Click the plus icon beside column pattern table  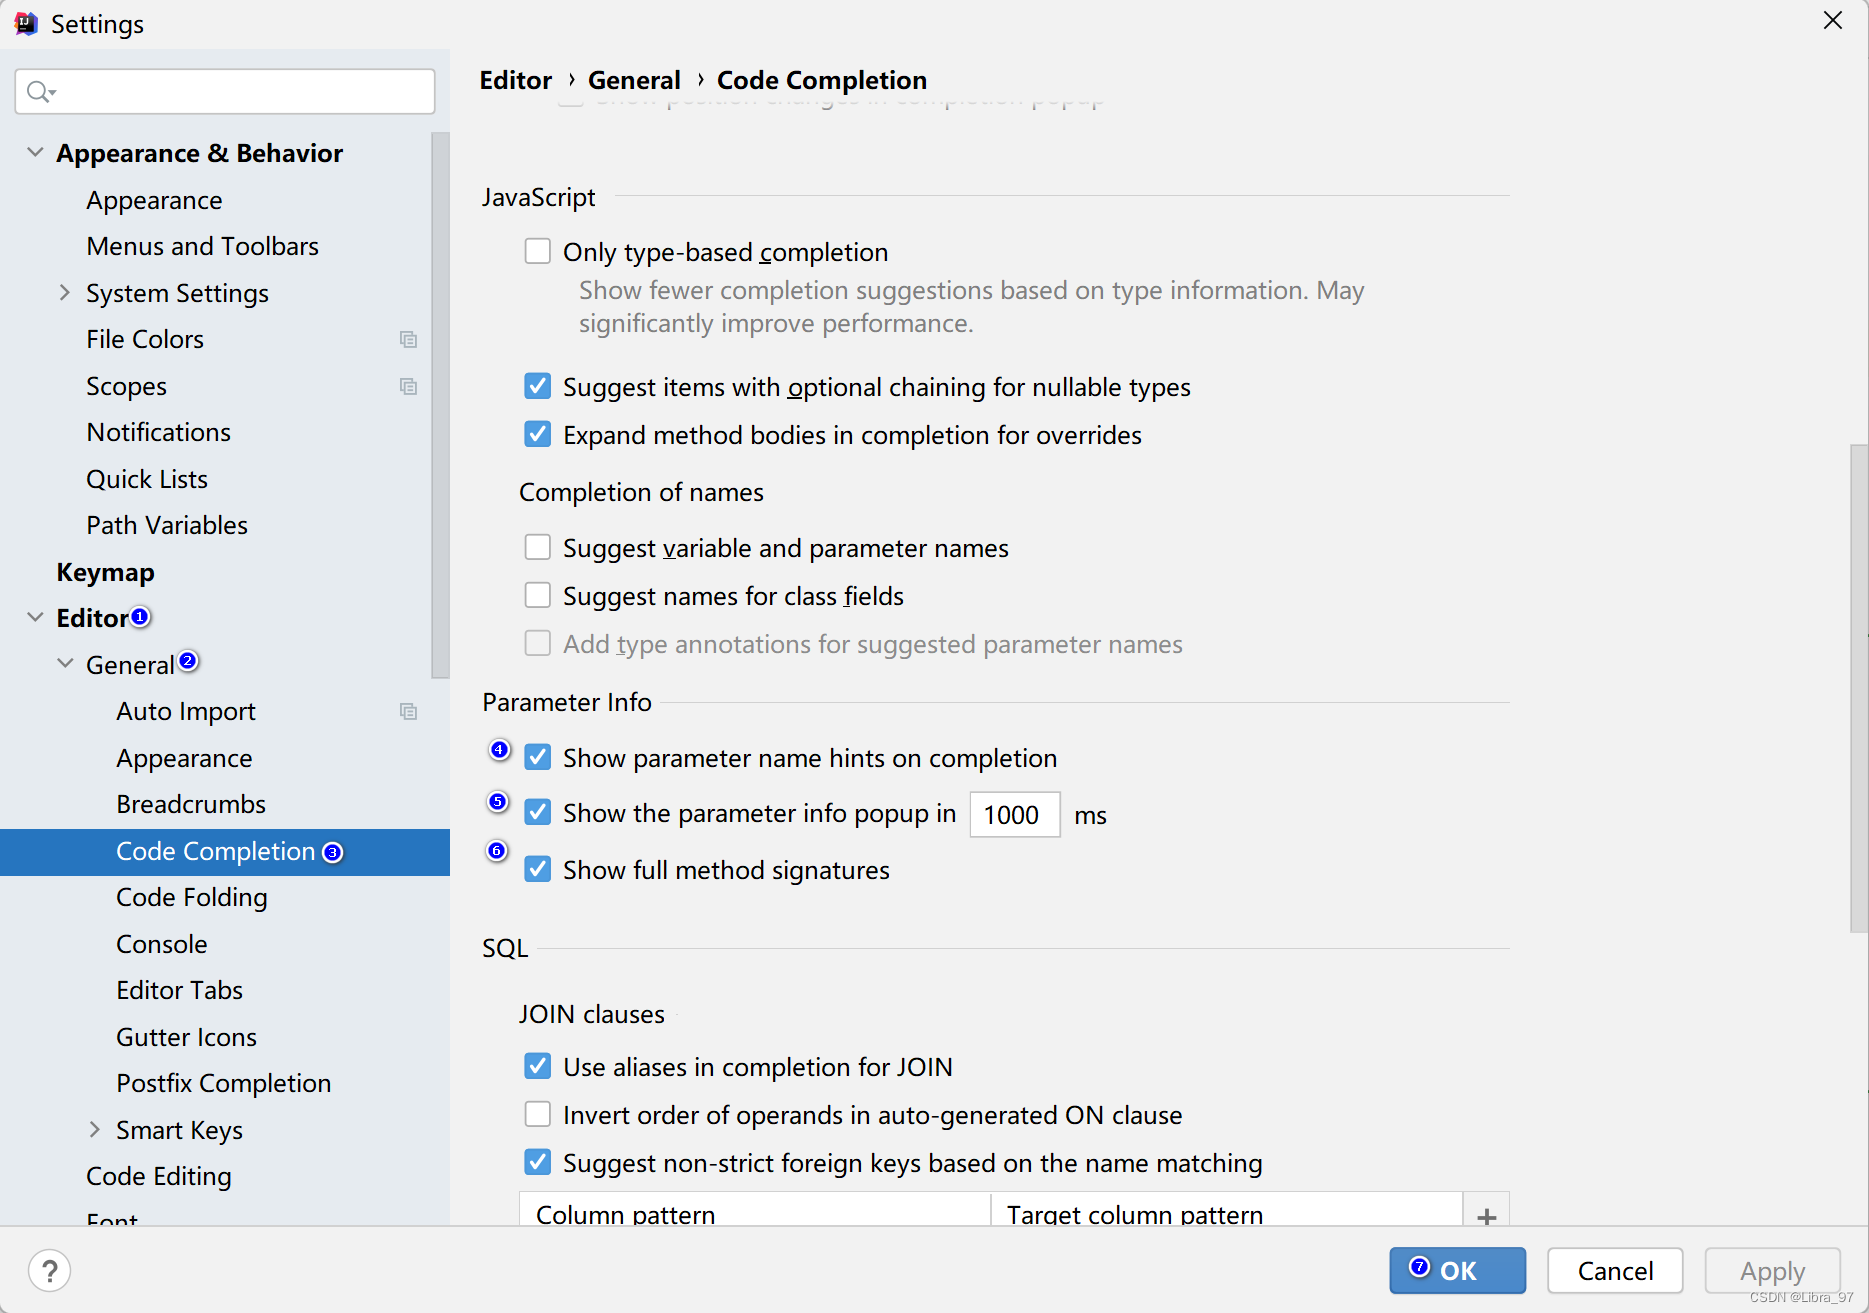click(x=1486, y=1215)
